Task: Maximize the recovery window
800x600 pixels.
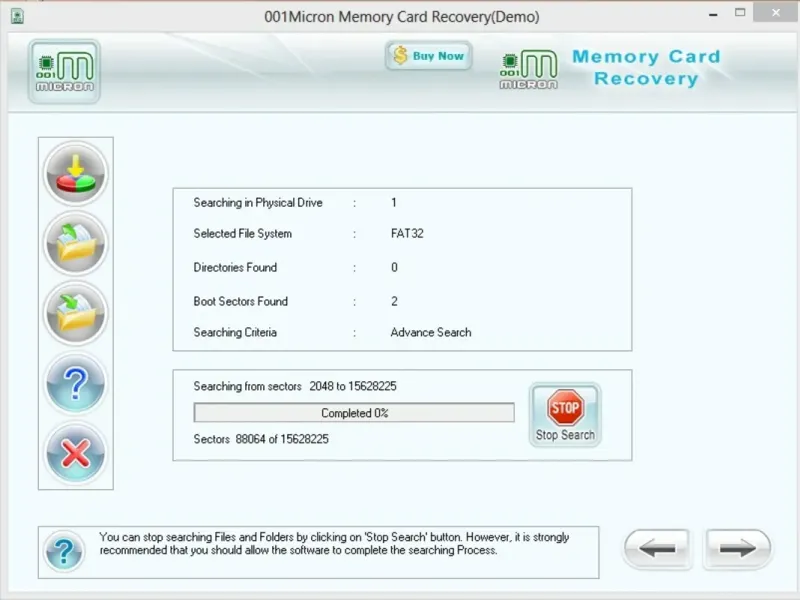Action: click(x=740, y=13)
